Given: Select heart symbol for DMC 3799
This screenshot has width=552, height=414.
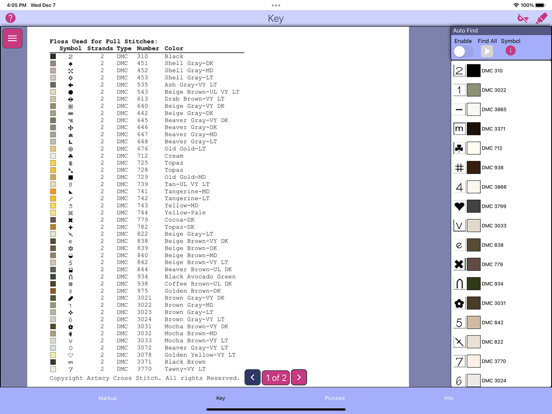Looking at the screenshot, I should (459, 206).
